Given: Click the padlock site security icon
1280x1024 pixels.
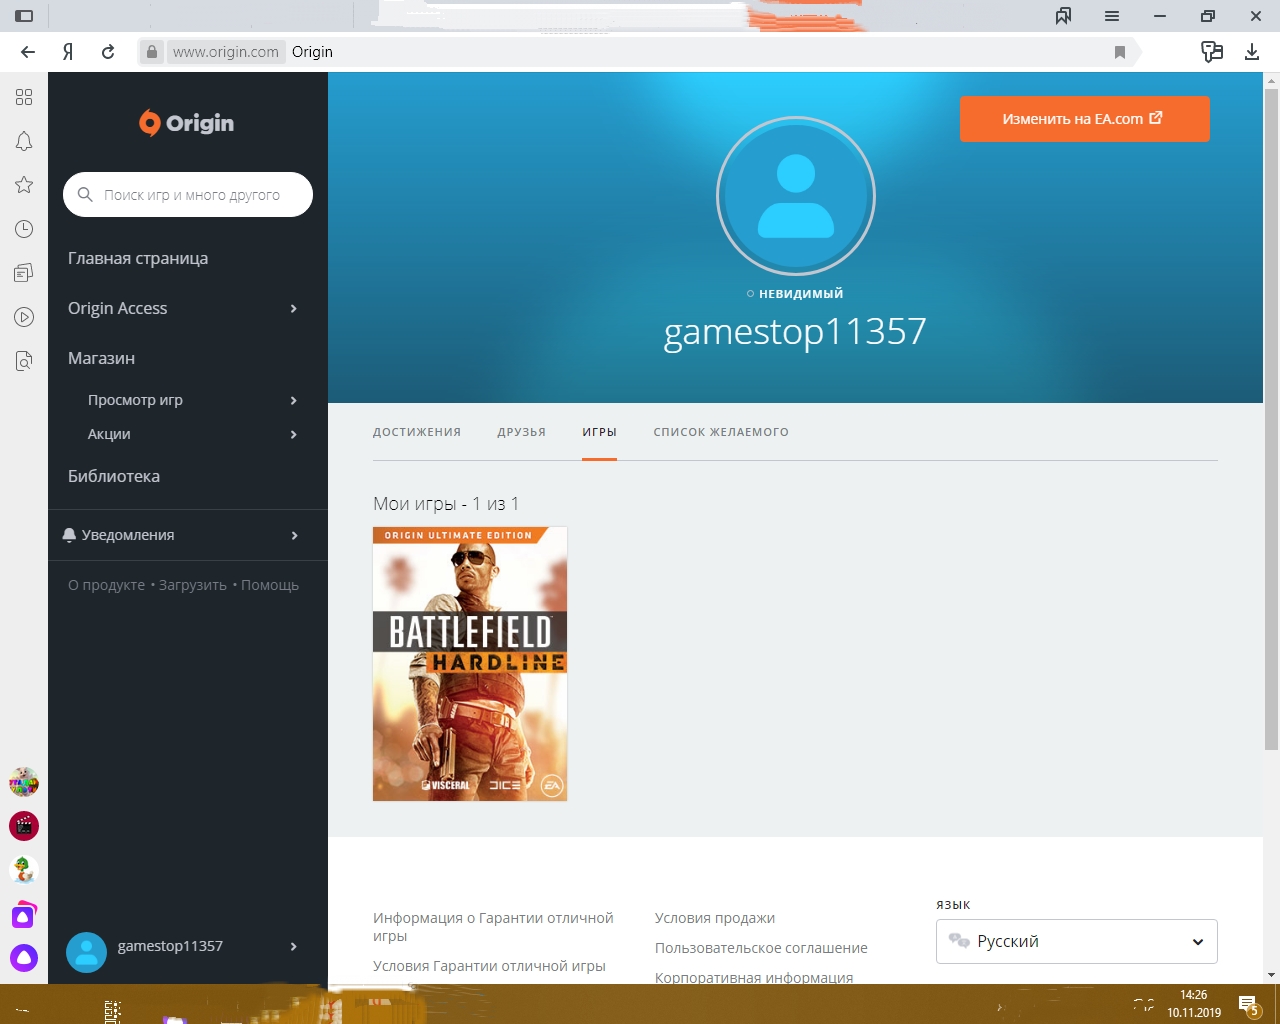Looking at the screenshot, I should [152, 52].
